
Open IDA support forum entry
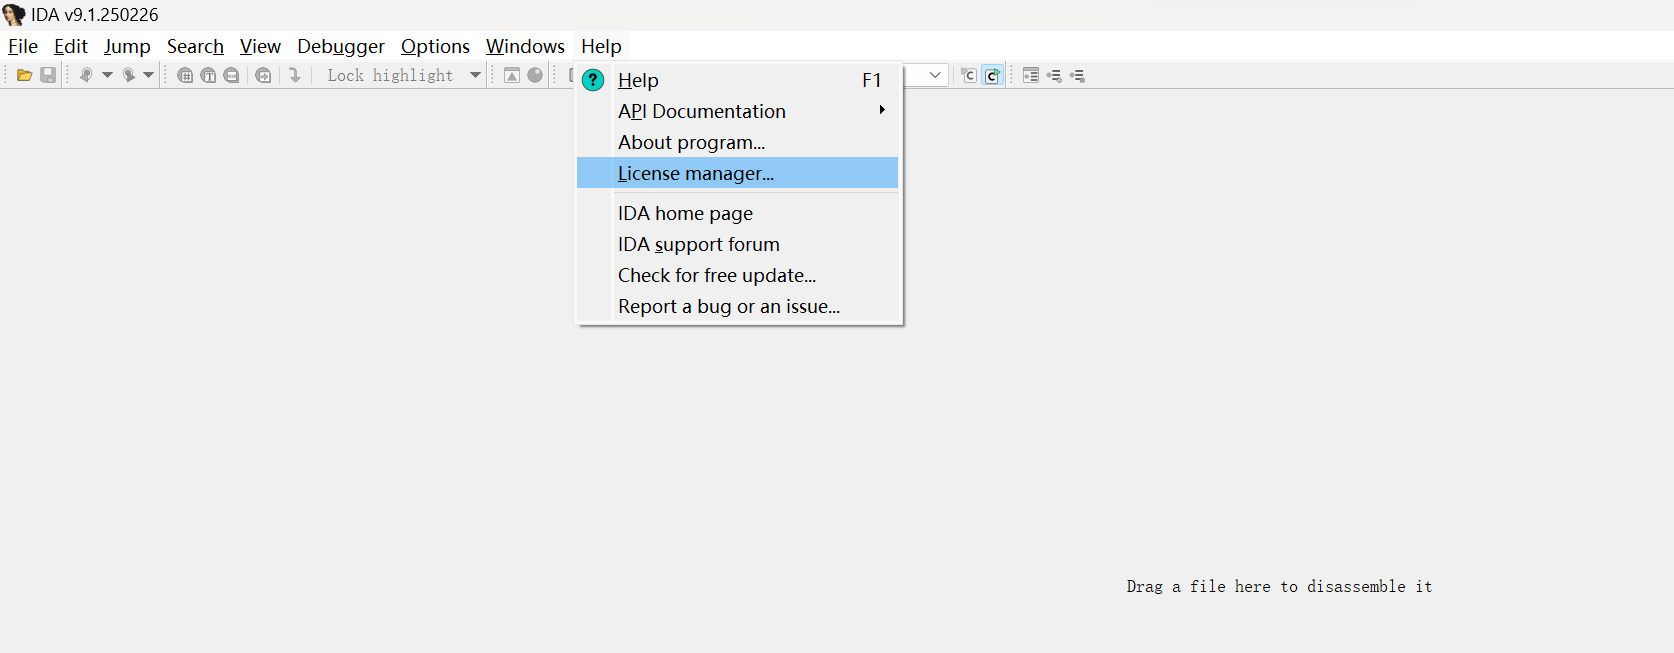point(738,244)
